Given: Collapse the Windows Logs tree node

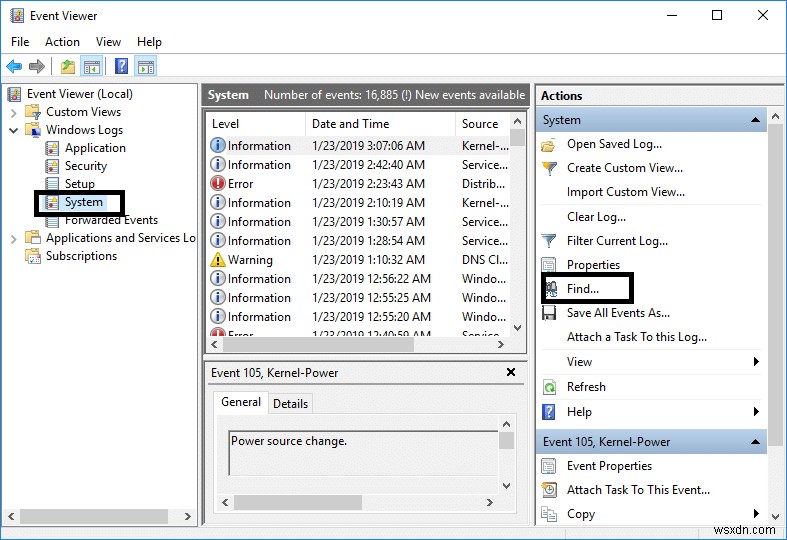Looking at the screenshot, I should point(14,130).
